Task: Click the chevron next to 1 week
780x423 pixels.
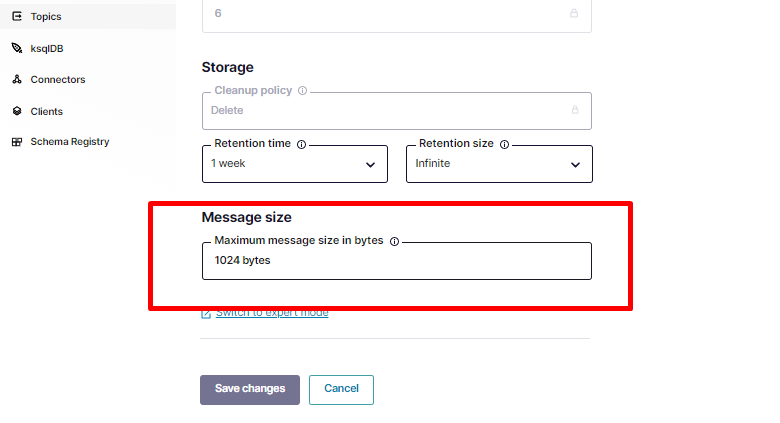Action: [x=371, y=165]
